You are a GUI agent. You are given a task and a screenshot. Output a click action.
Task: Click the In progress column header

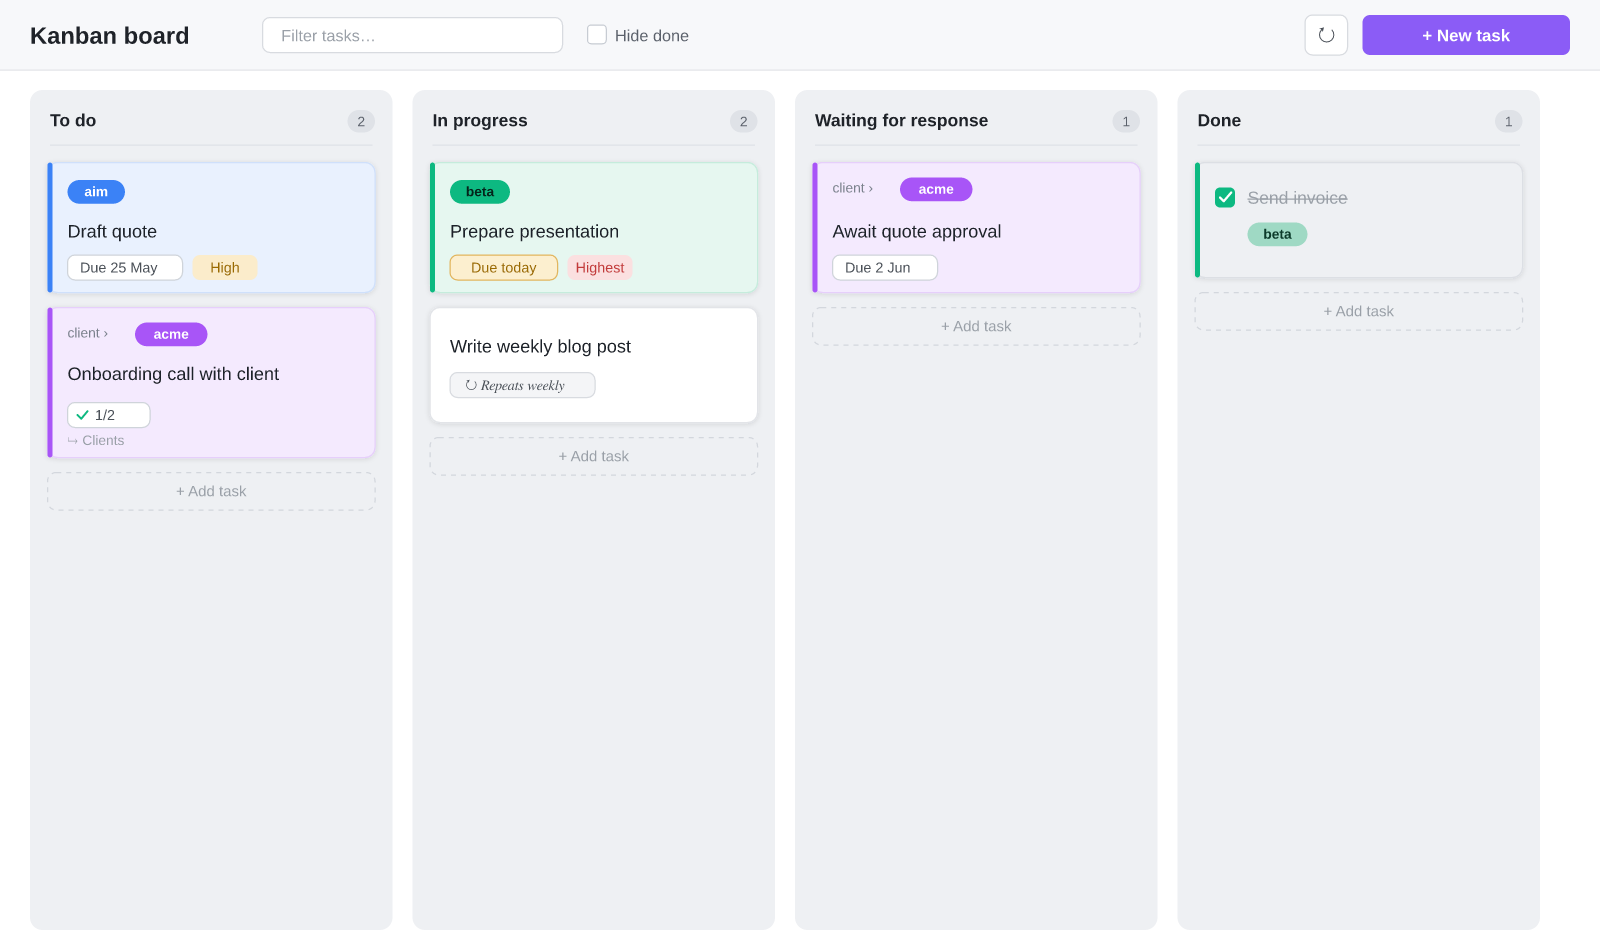(480, 120)
